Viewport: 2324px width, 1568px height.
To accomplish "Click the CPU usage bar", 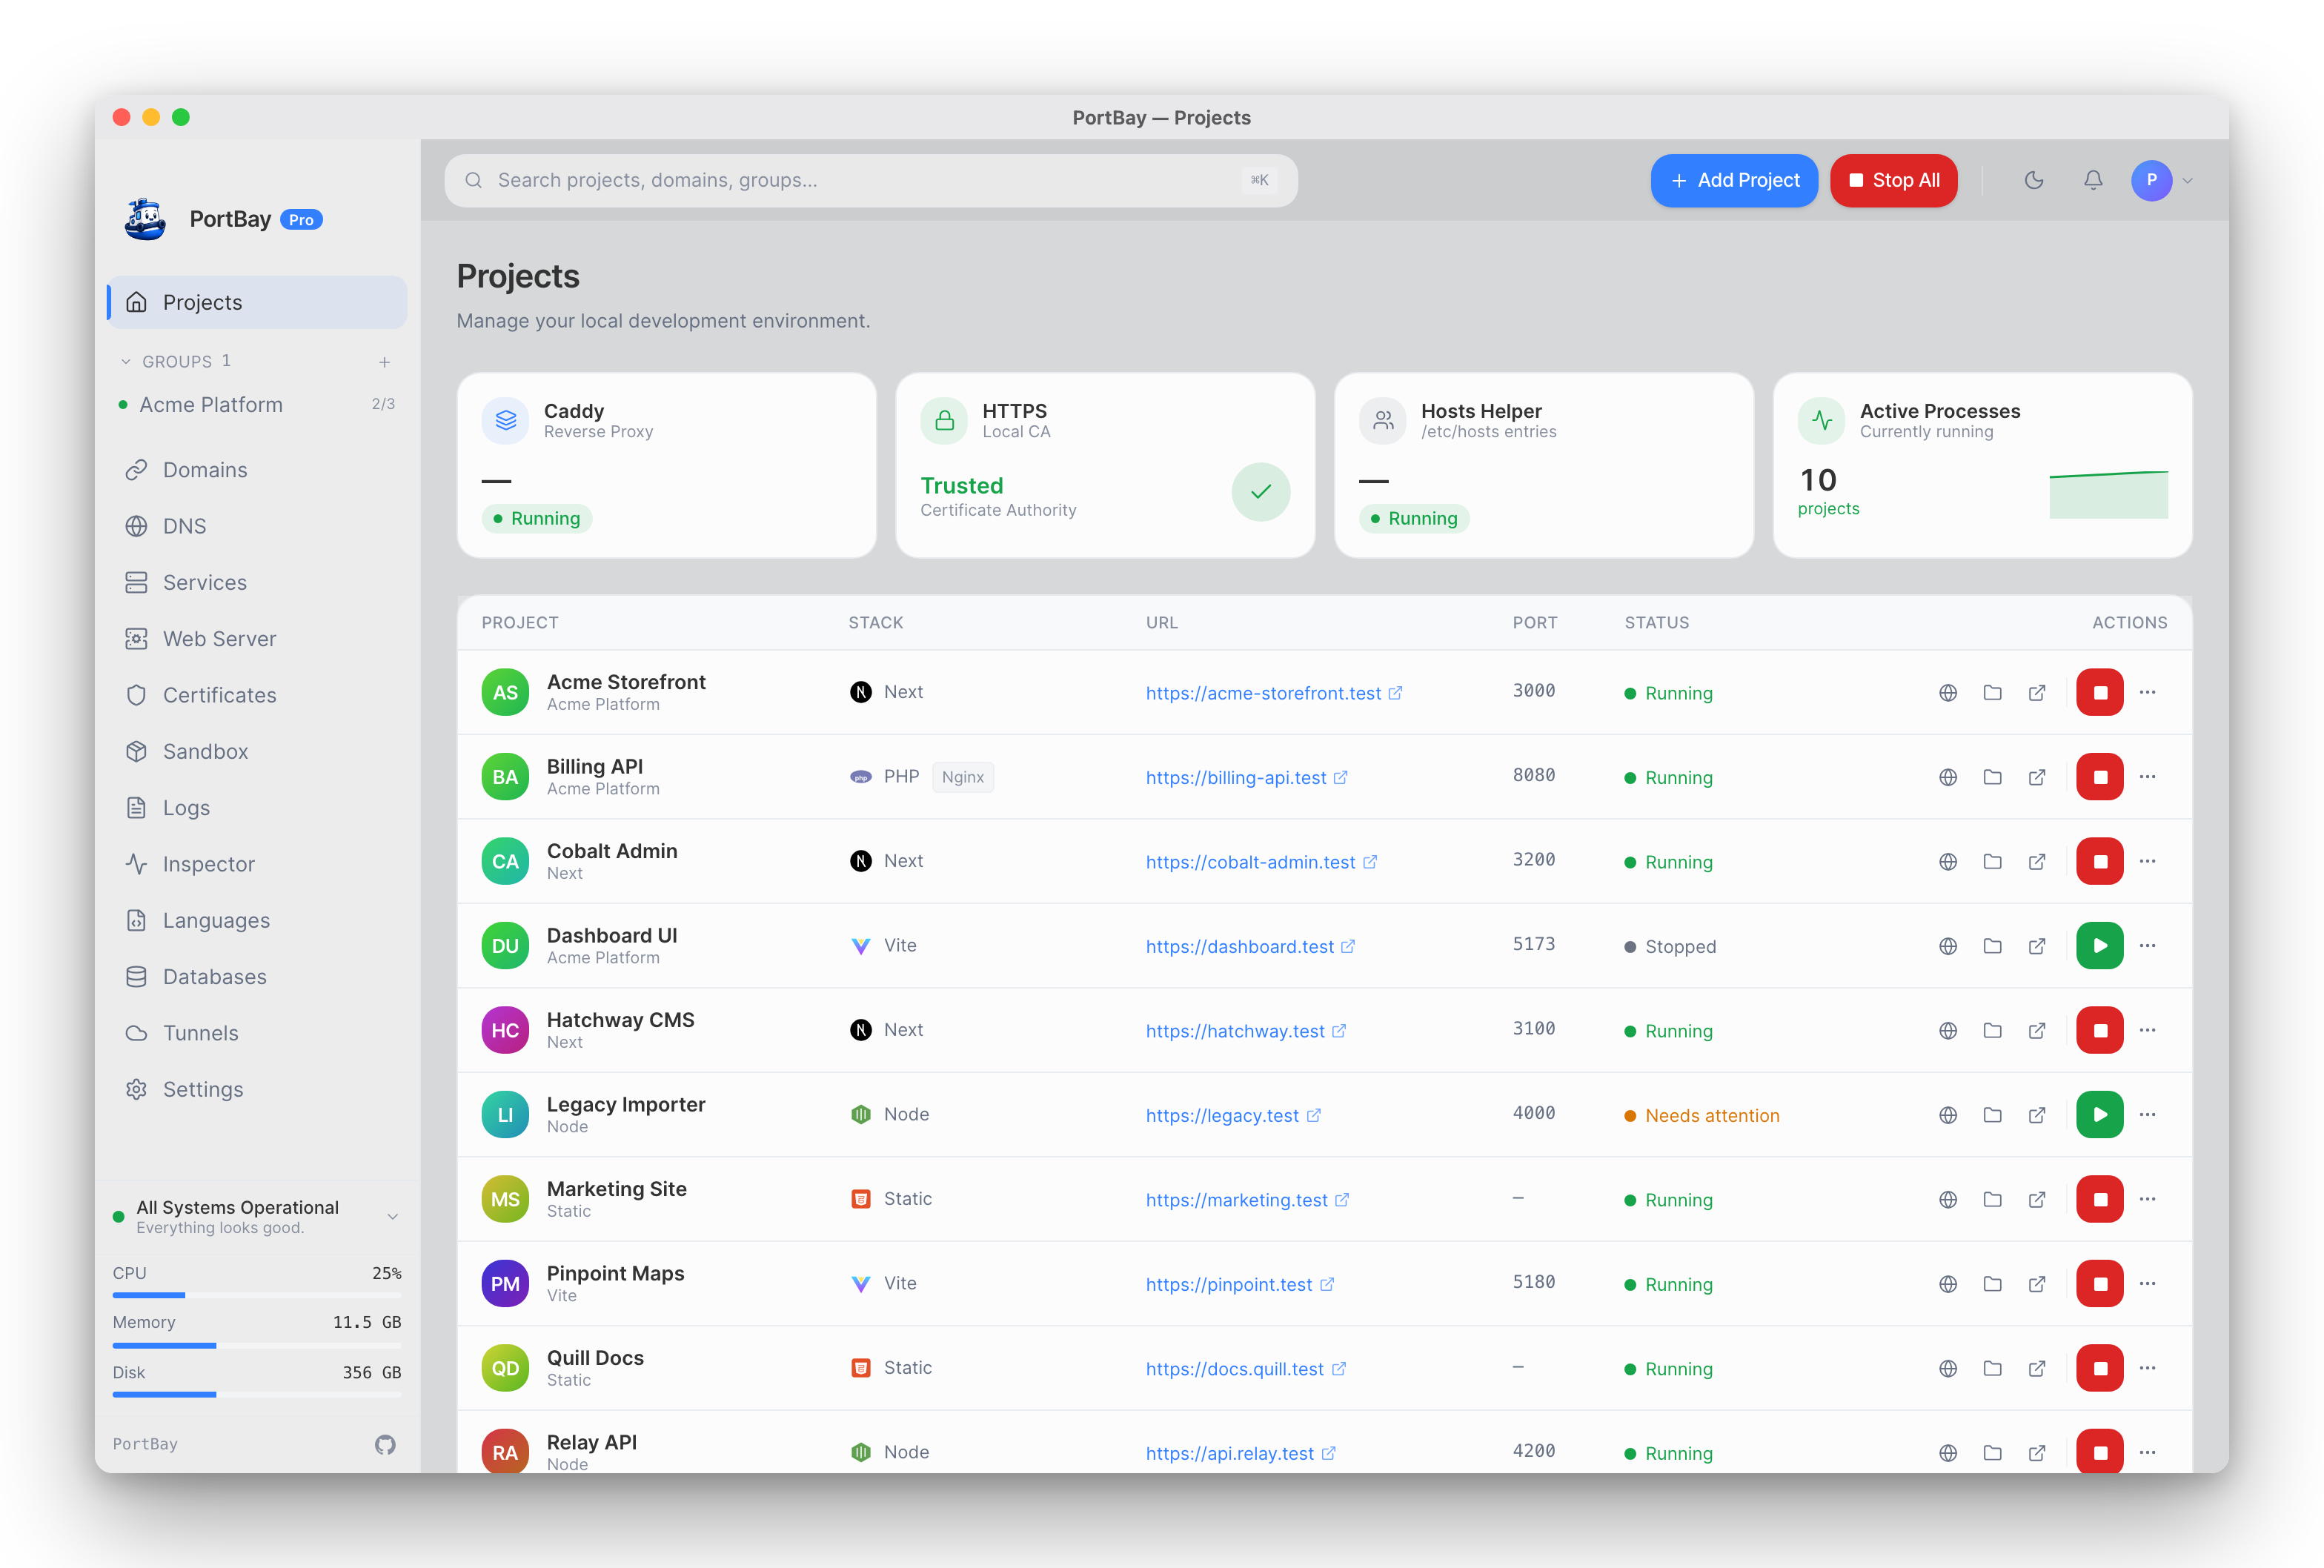I will click(x=257, y=1295).
